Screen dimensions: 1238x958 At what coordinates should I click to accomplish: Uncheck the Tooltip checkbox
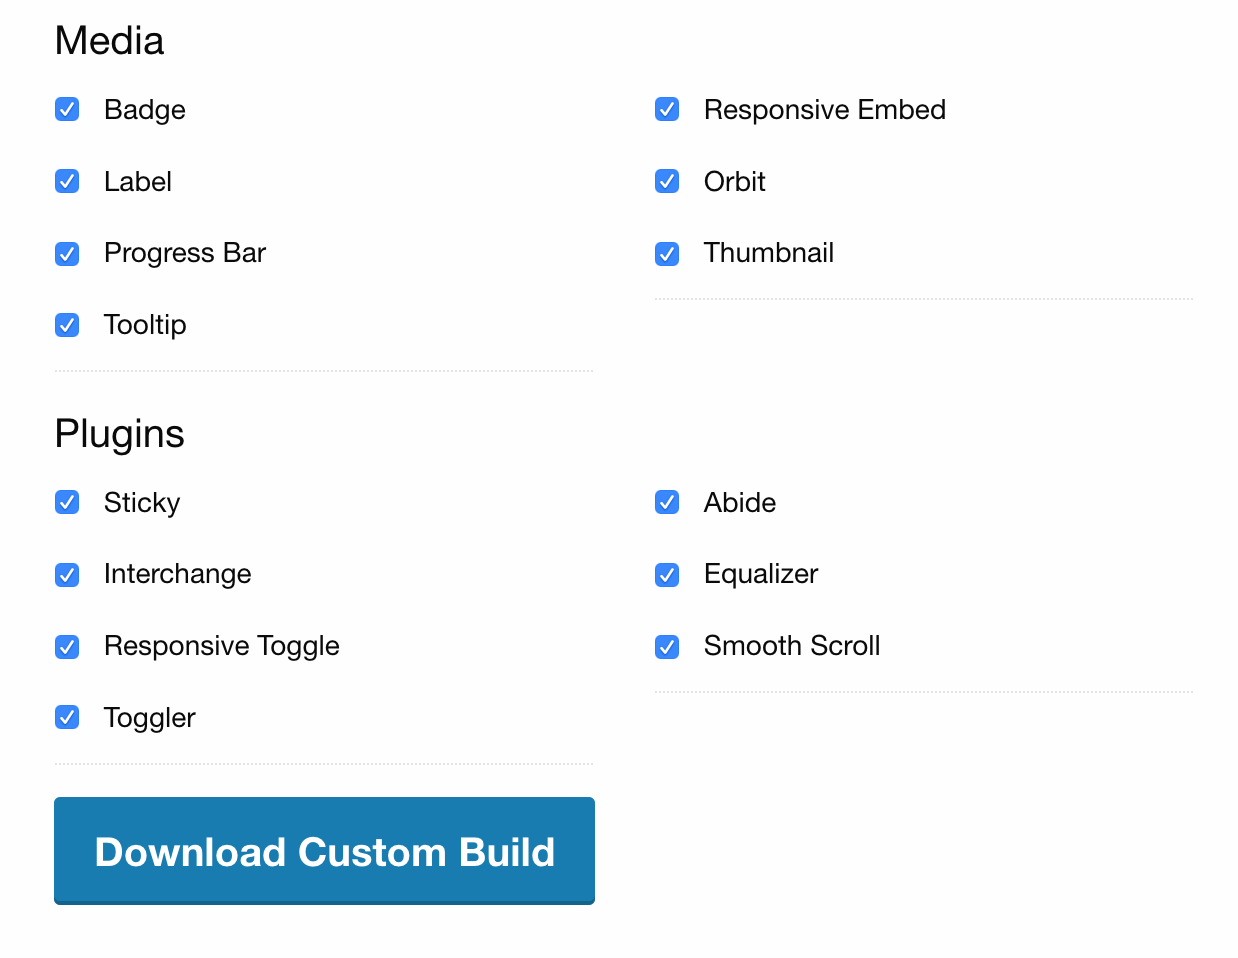[66, 325]
